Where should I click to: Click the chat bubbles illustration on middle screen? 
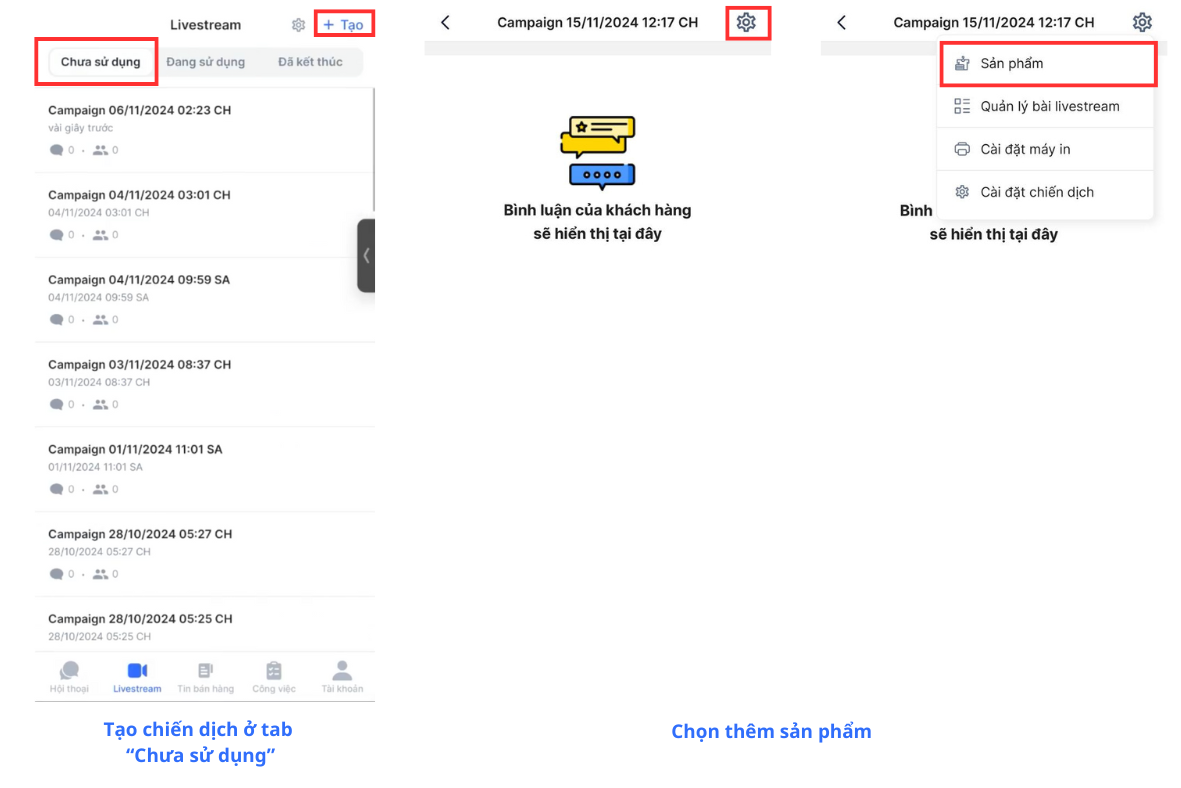coord(598,152)
